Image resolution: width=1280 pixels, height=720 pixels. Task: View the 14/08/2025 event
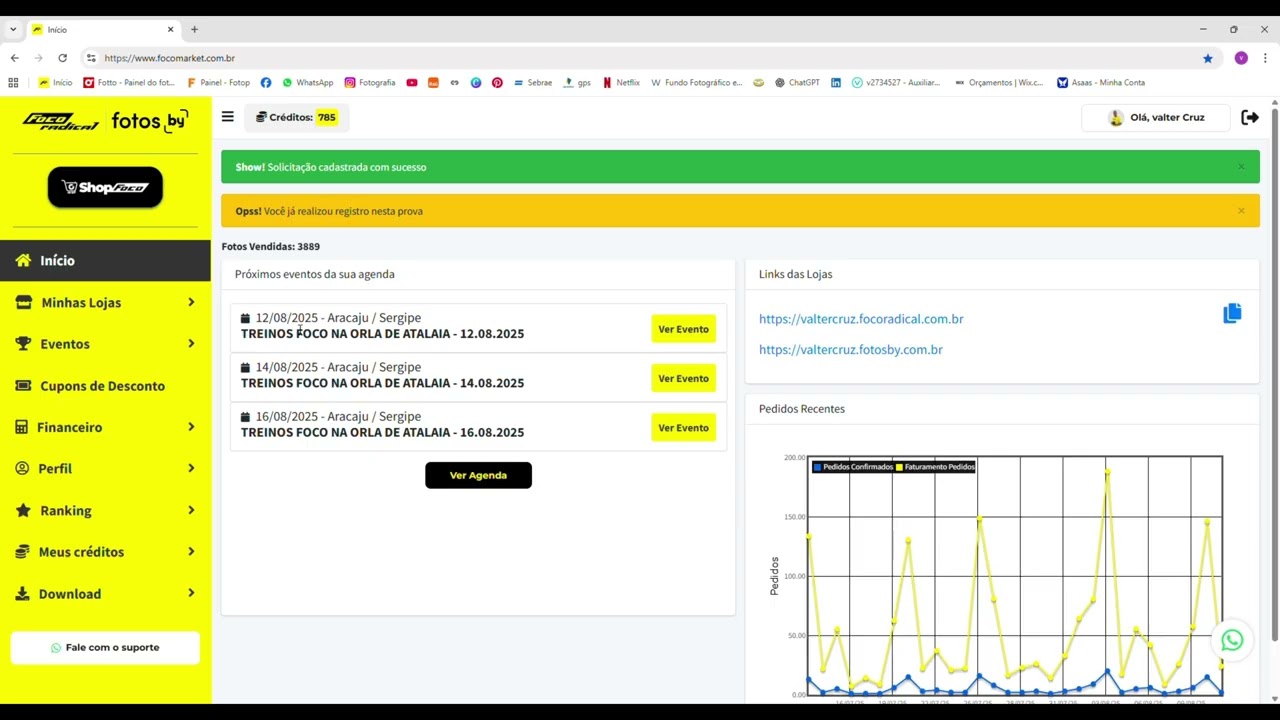(x=683, y=378)
